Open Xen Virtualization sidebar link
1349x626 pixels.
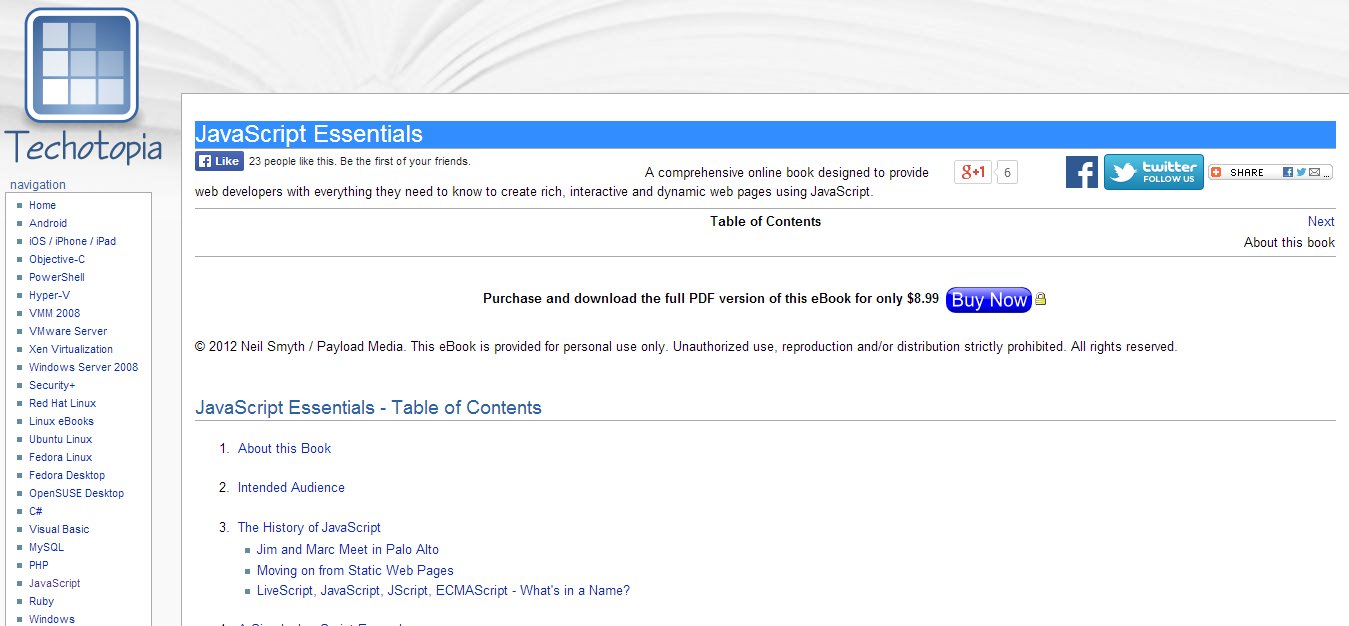tap(71, 350)
